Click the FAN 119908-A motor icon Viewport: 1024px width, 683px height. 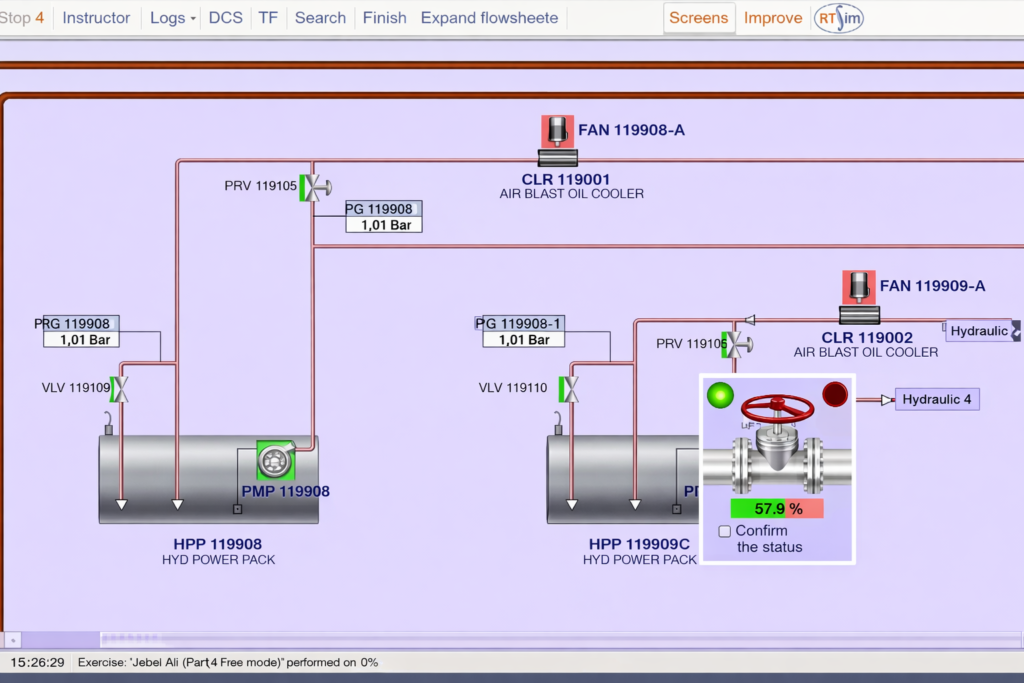[558, 131]
